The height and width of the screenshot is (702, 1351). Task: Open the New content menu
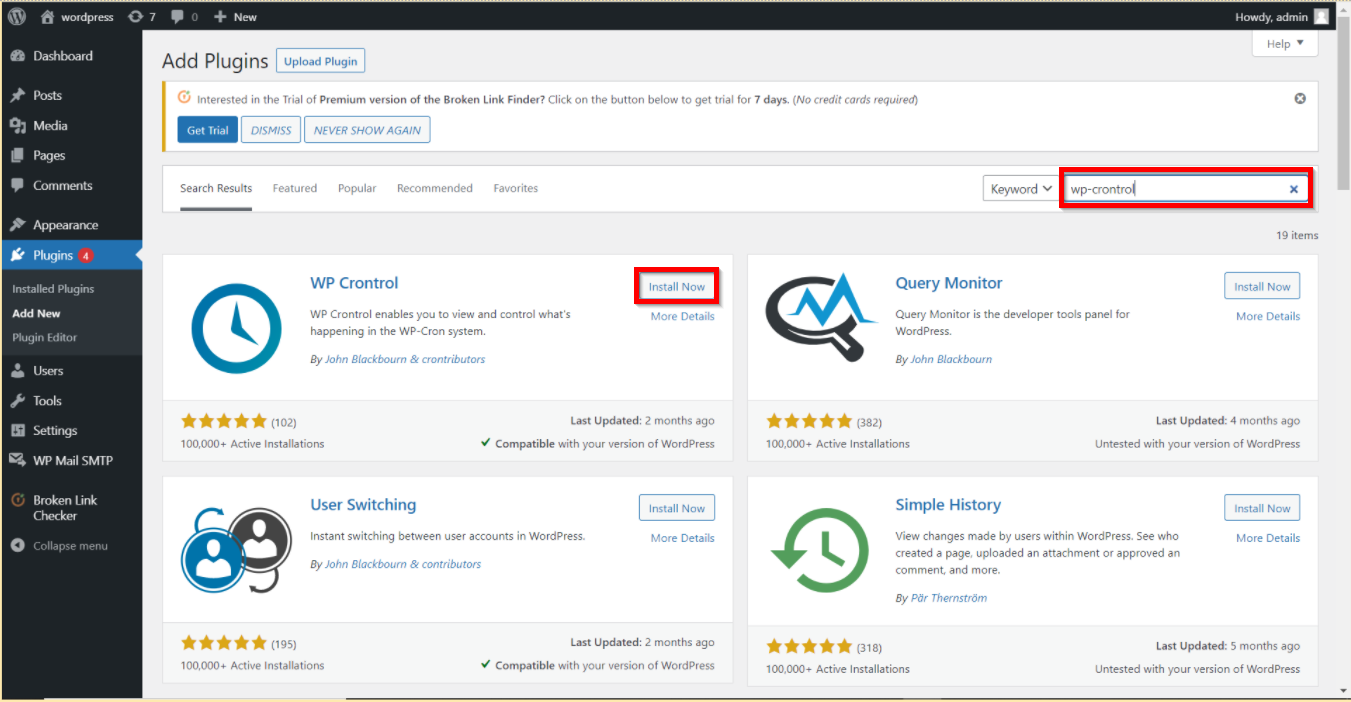coord(235,17)
